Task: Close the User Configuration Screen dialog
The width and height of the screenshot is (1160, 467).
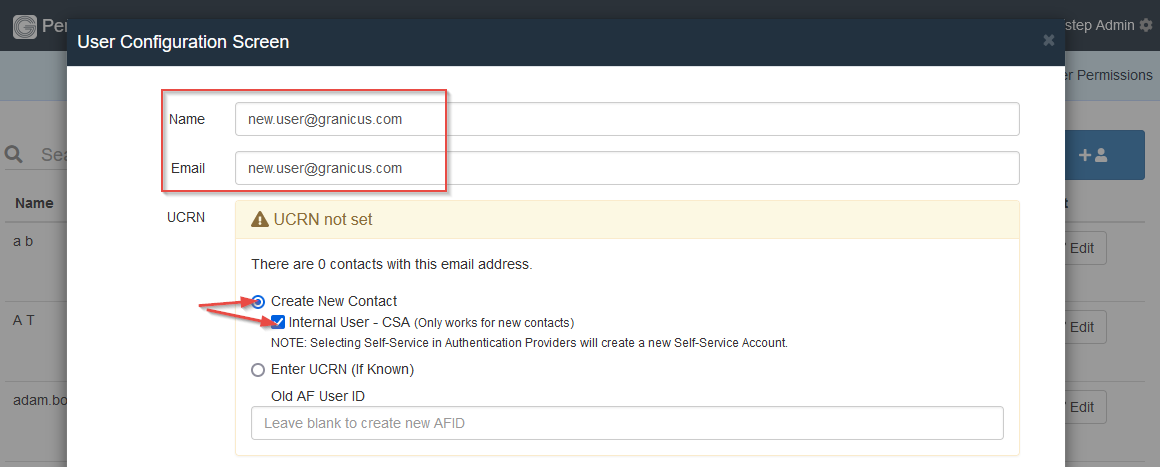Action: pos(1048,40)
